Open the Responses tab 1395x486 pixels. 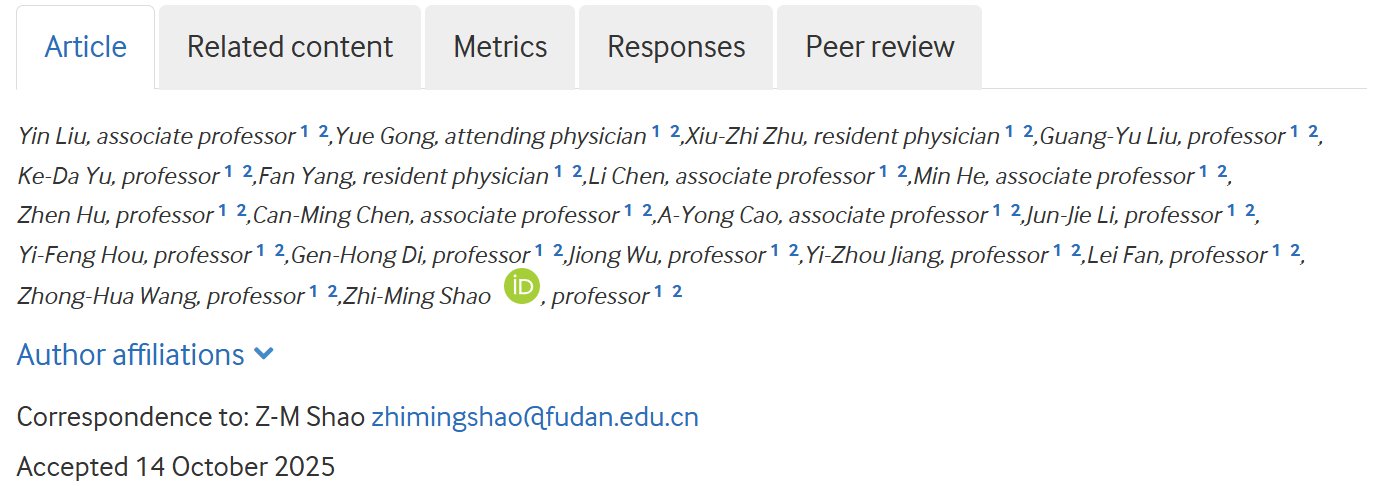(x=676, y=47)
